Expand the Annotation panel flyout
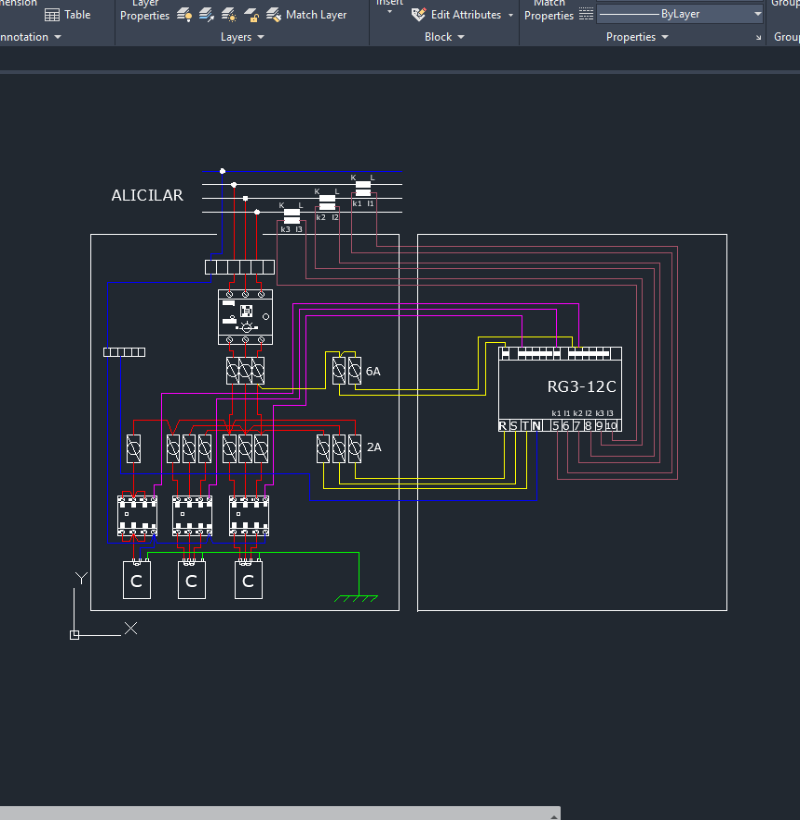Screen dimensions: 800x820 pos(57,38)
